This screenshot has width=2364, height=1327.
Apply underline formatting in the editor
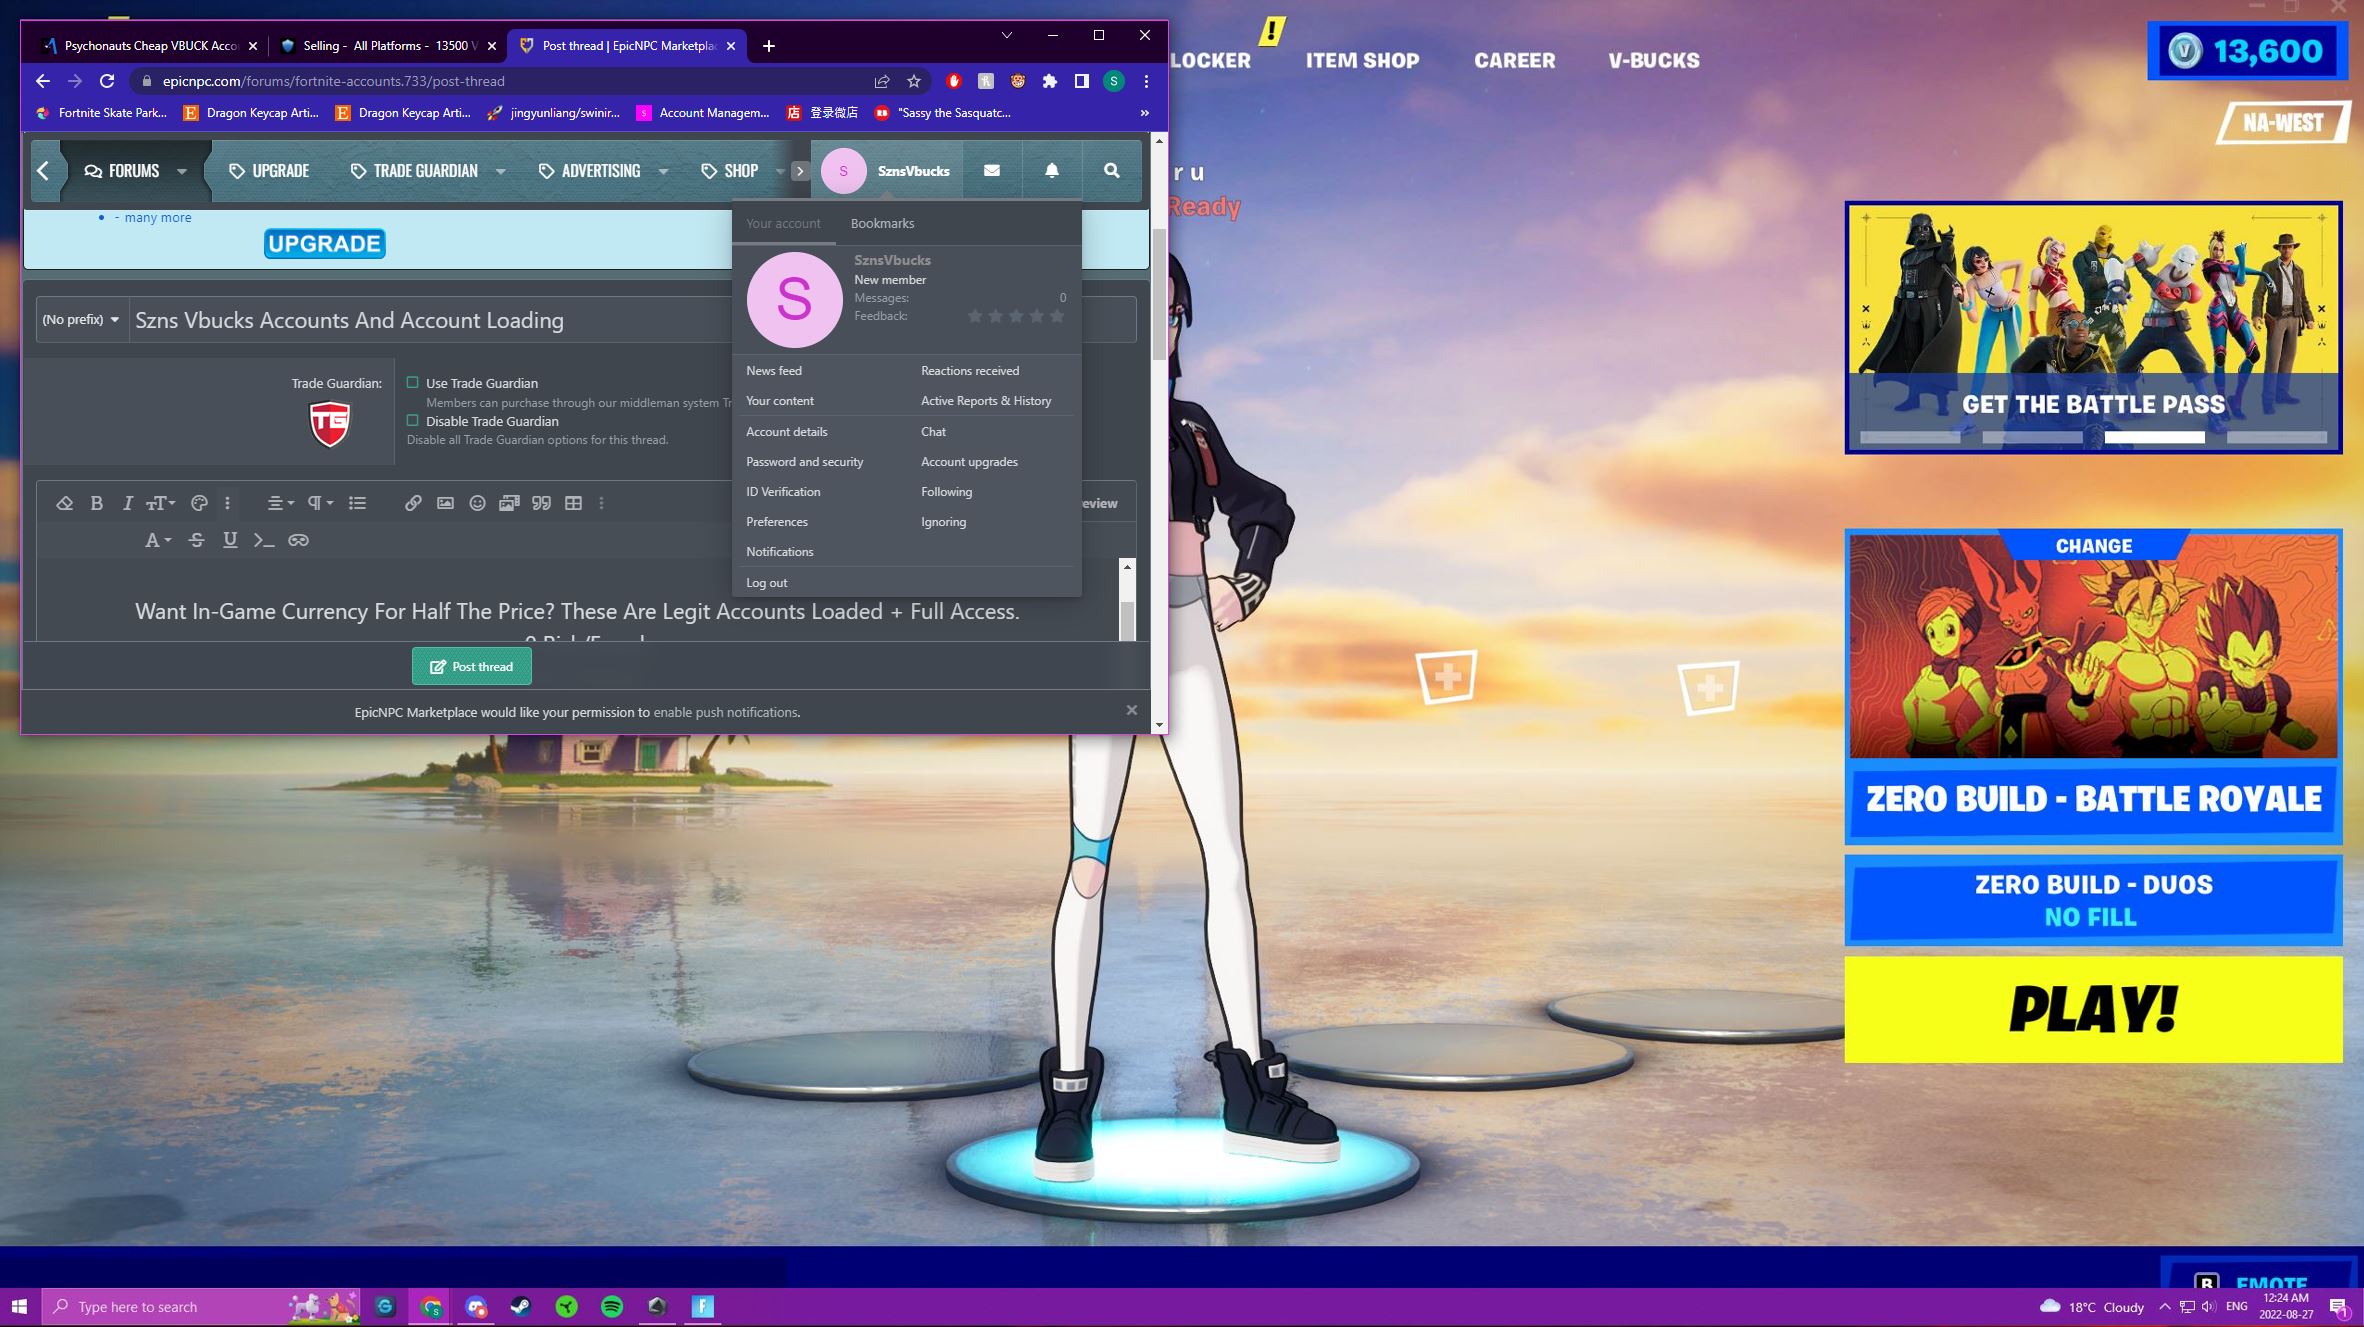tap(230, 540)
